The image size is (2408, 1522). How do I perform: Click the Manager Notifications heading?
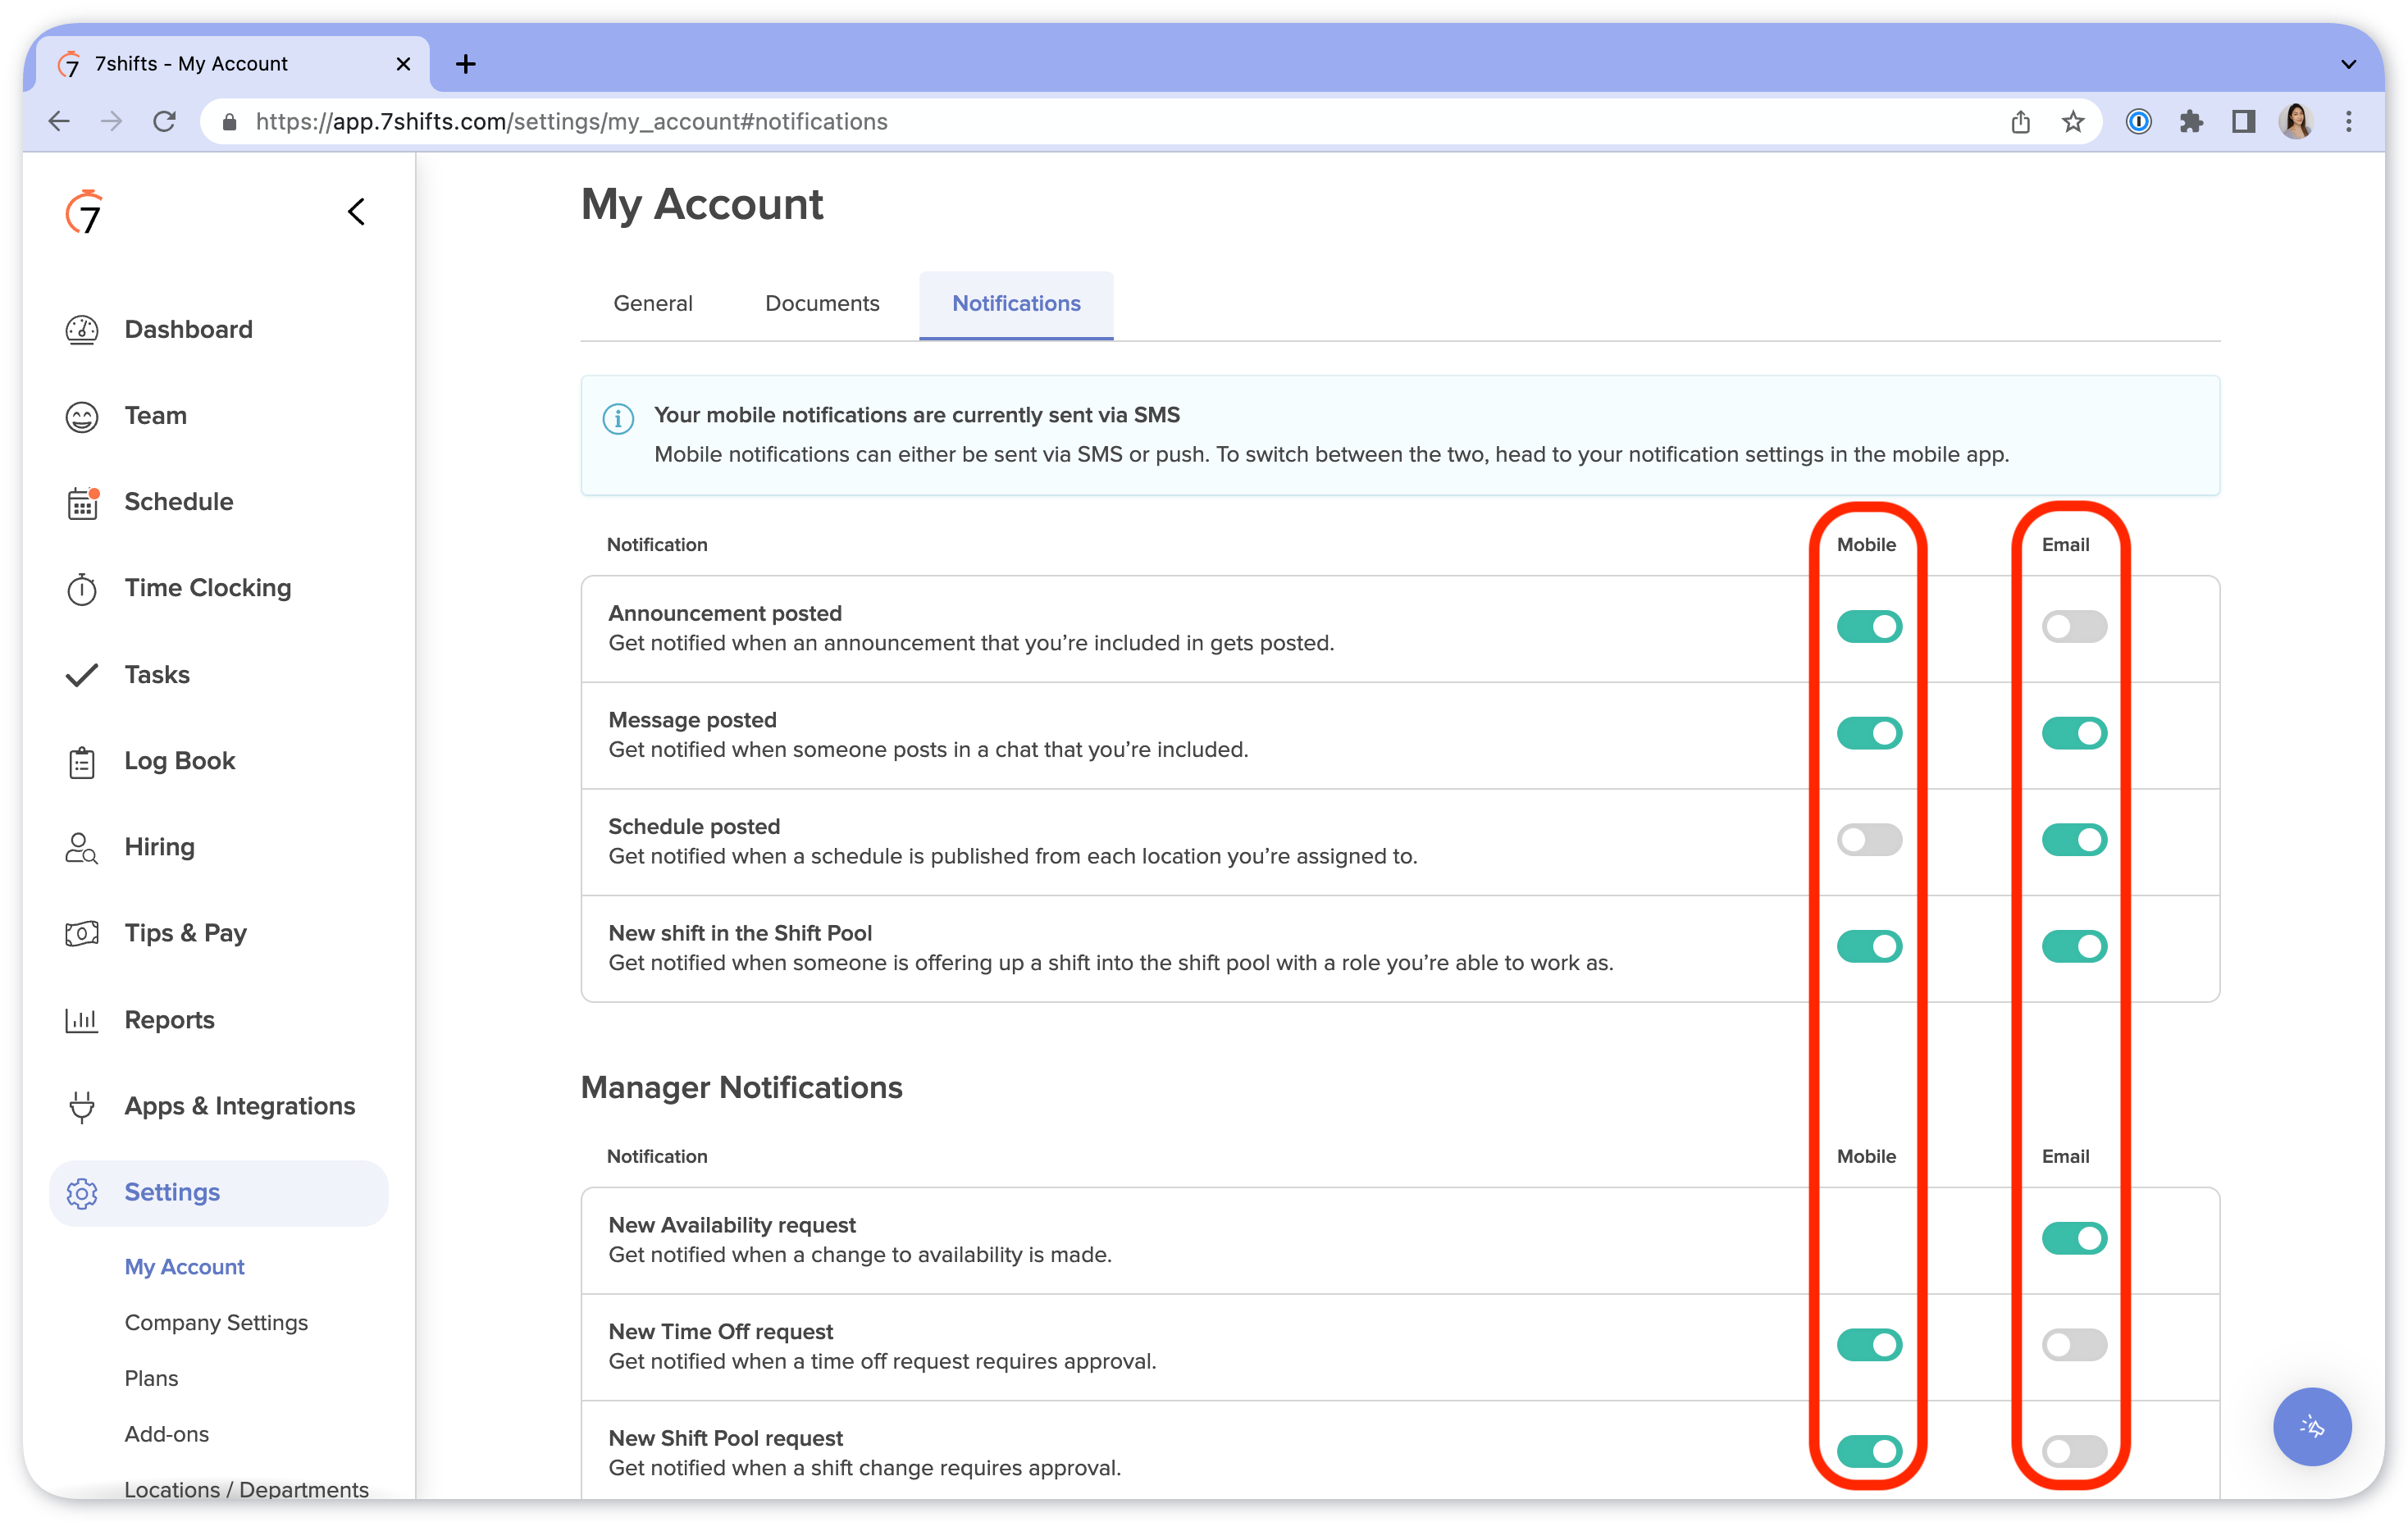tap(741, 1087)
